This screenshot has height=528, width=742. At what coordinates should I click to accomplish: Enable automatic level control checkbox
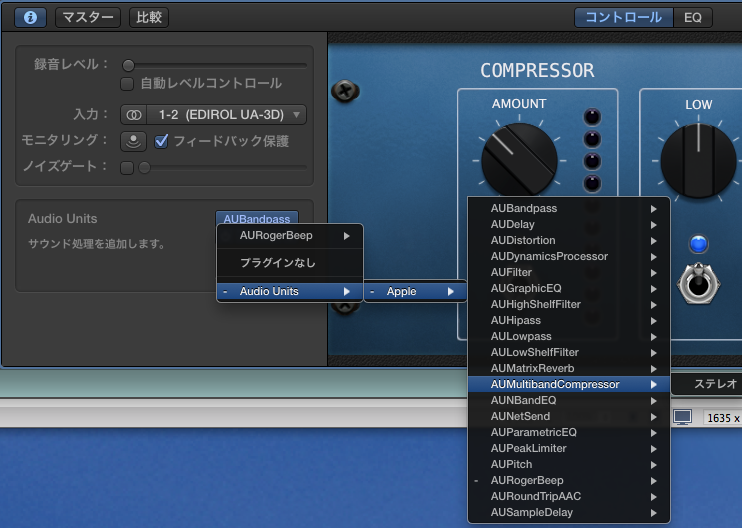[127, 84]
